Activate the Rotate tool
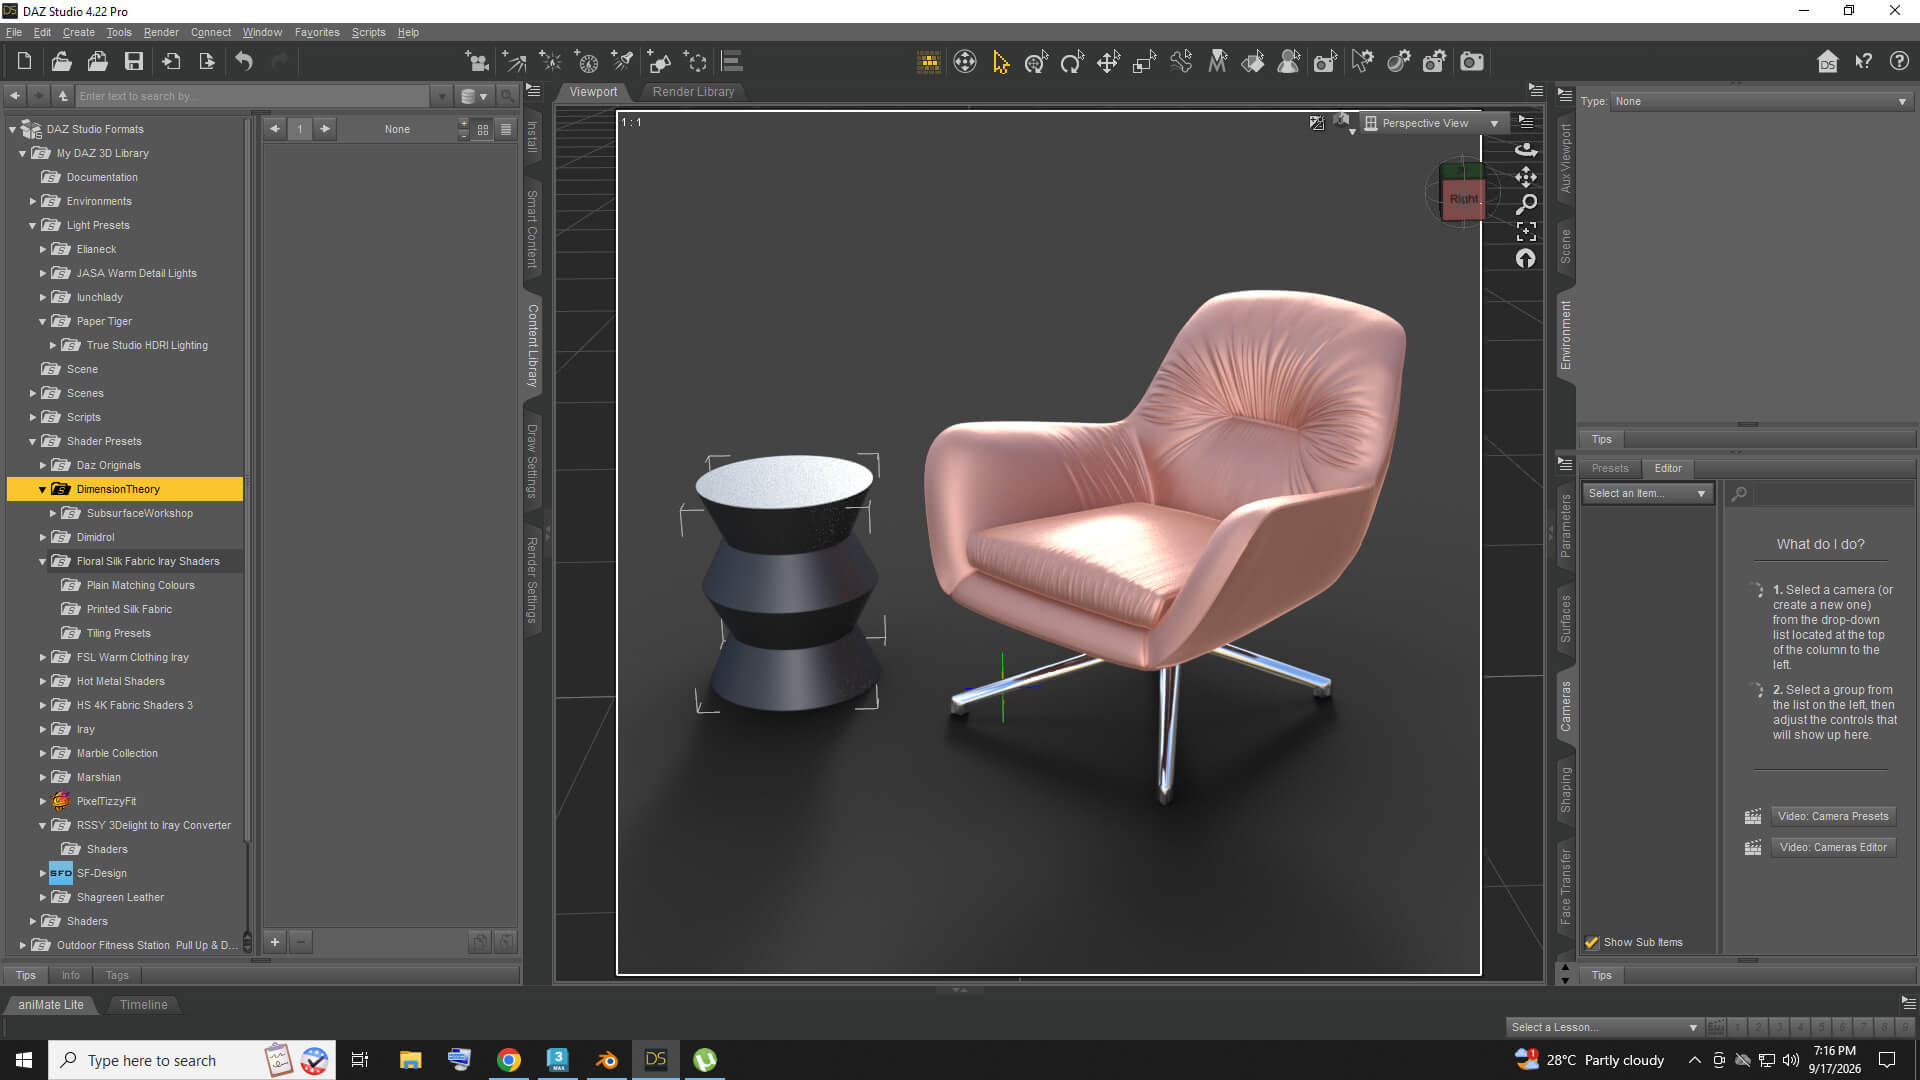Image resolution: width=1920 pixels, height=1080 pixels. point(1072,62)
